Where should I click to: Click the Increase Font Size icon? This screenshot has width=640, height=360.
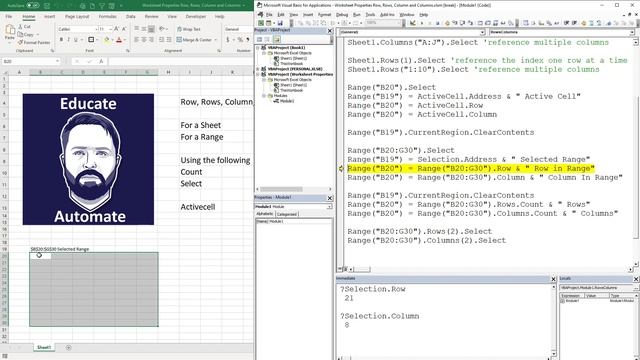pyautogui.click(x=117, y=29)
